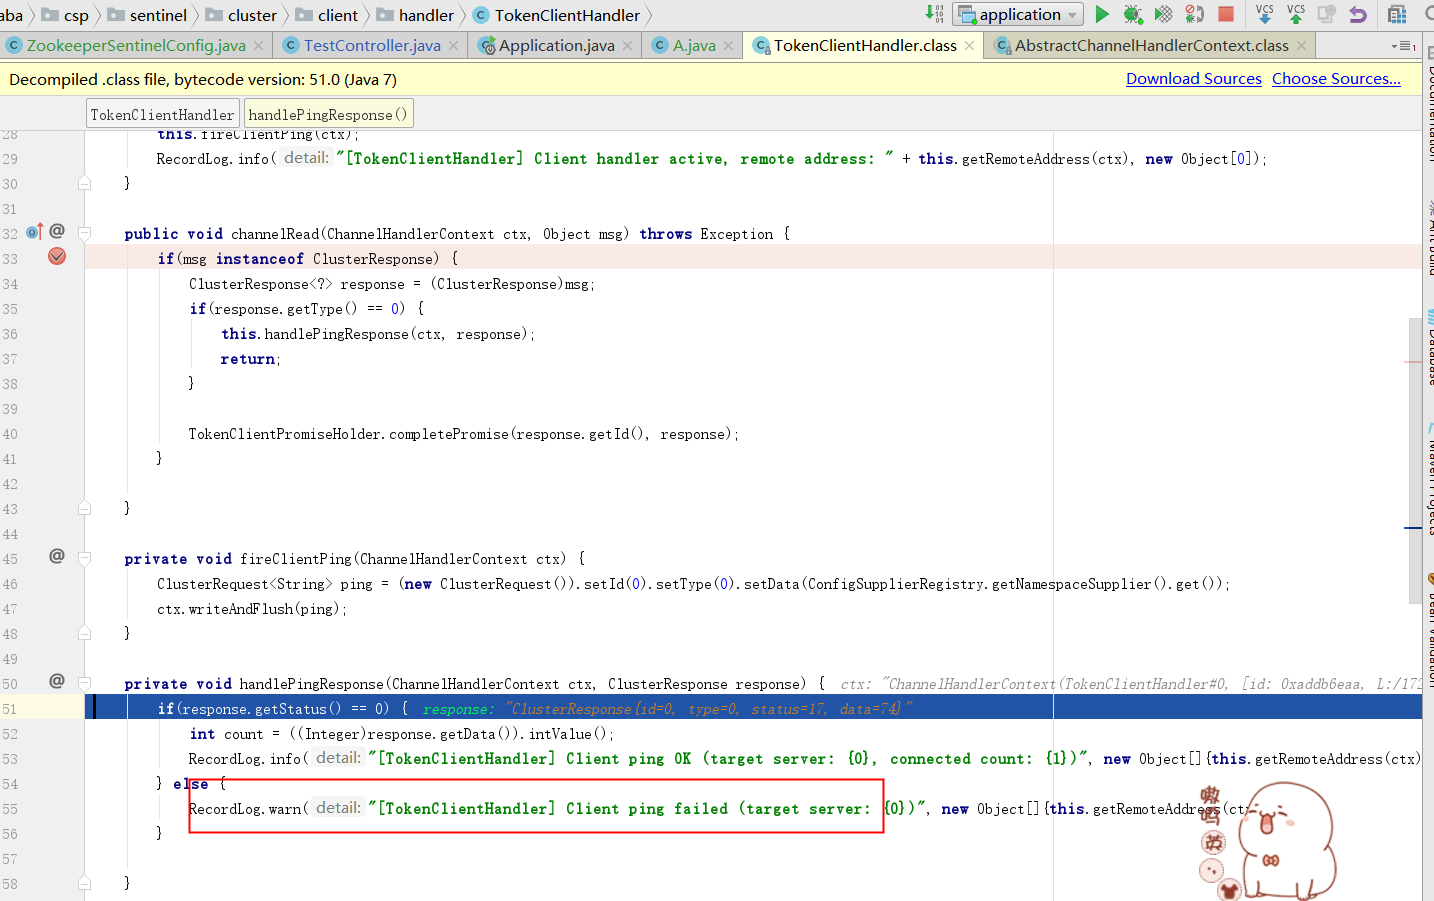Click the @ gutter icon beside fireClientPing
Viewport: 1434px width, 901px height.
pyautogui.click(x=57, y=556)
